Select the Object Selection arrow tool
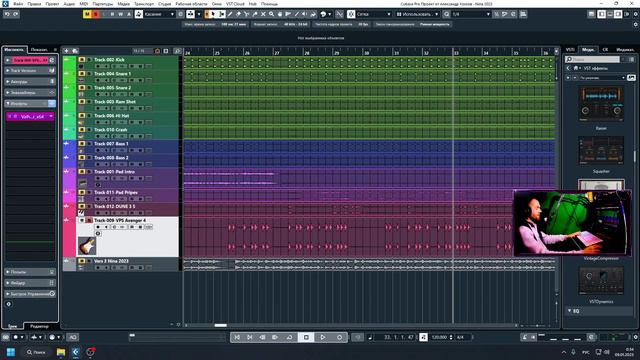This screenshot has width=640, height=360. [213, 14]
